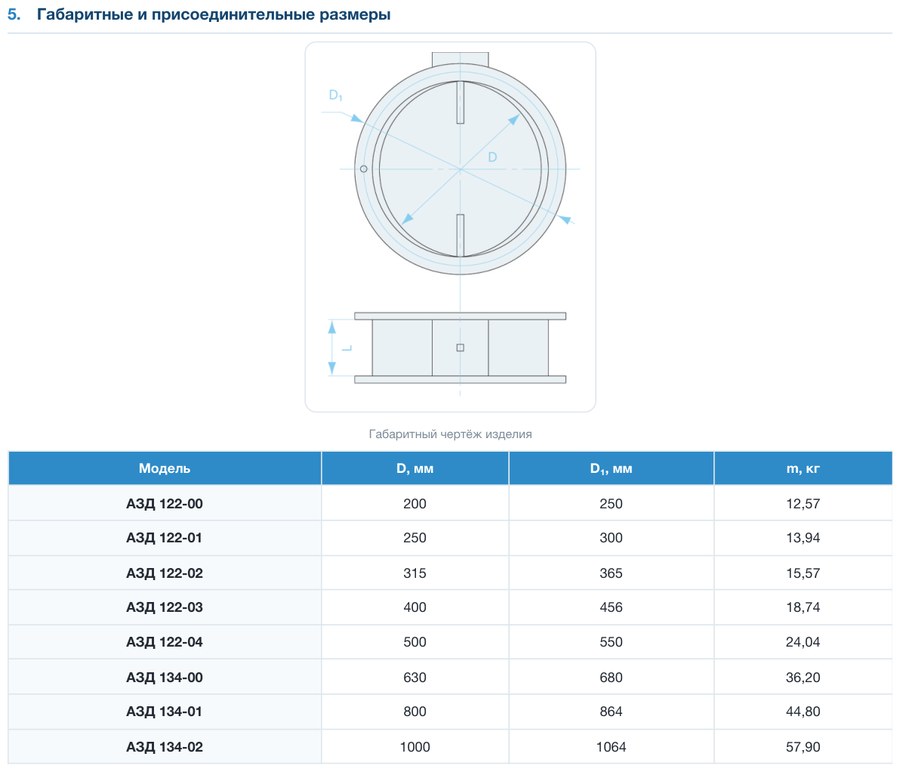The height and width of the screenshot is (772, 900).
Task: Click the 'm, кг' column header
Action: pos(802,468)
